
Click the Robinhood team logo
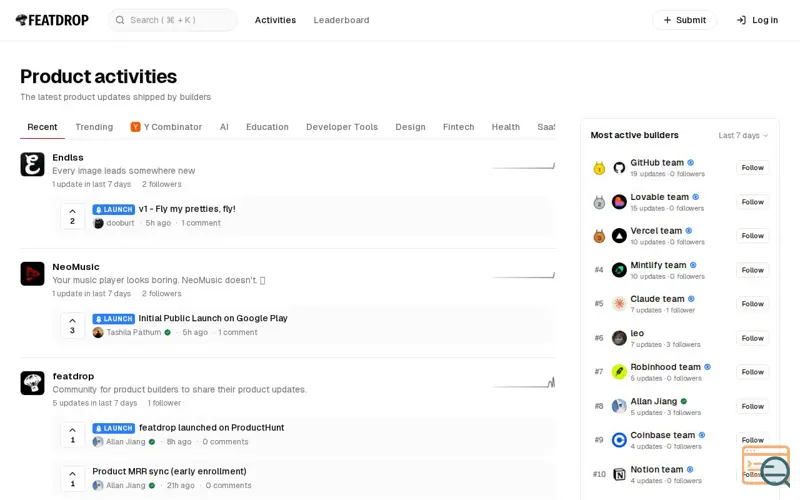[619, 372]
